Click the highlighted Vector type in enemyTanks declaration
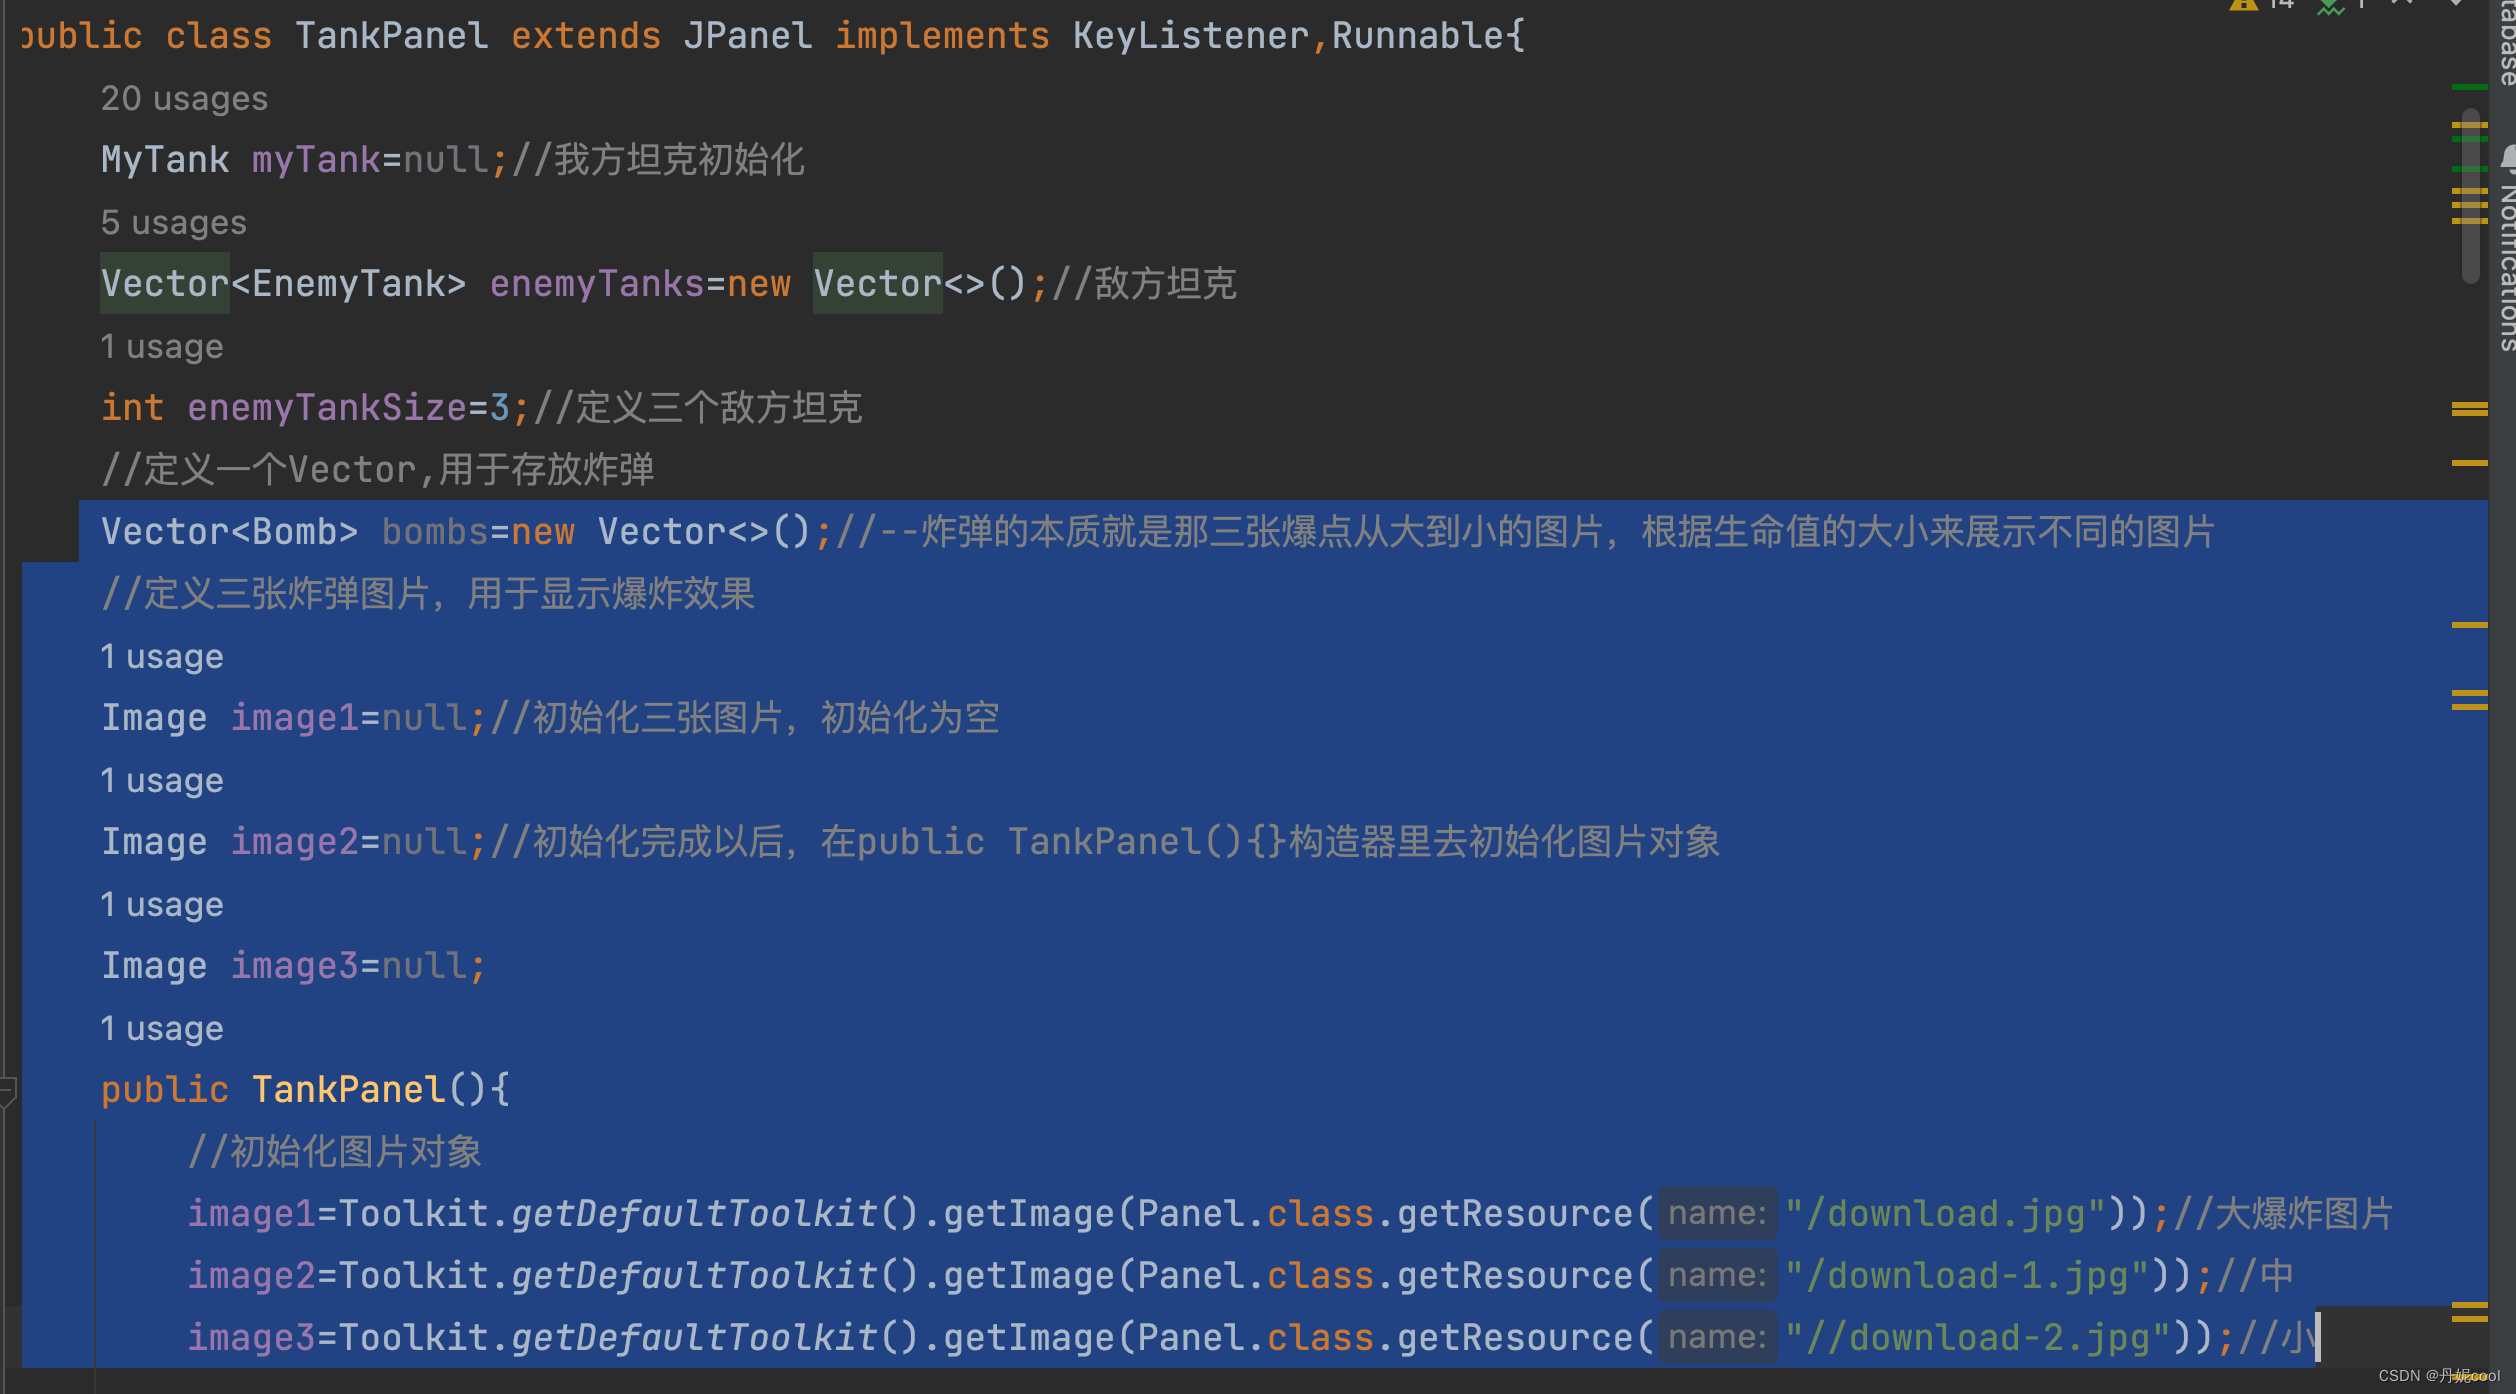Viewport: 2516px width, 1394px height. coord(165,284)
